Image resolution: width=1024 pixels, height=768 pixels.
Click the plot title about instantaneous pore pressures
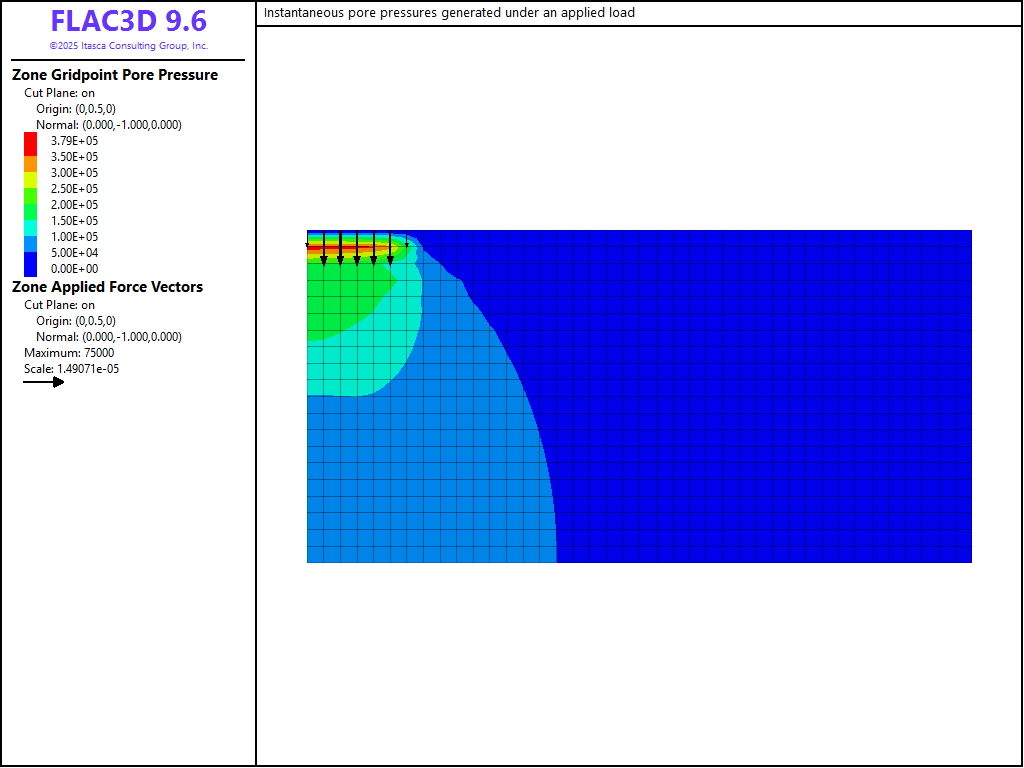(x=449, y=13)
